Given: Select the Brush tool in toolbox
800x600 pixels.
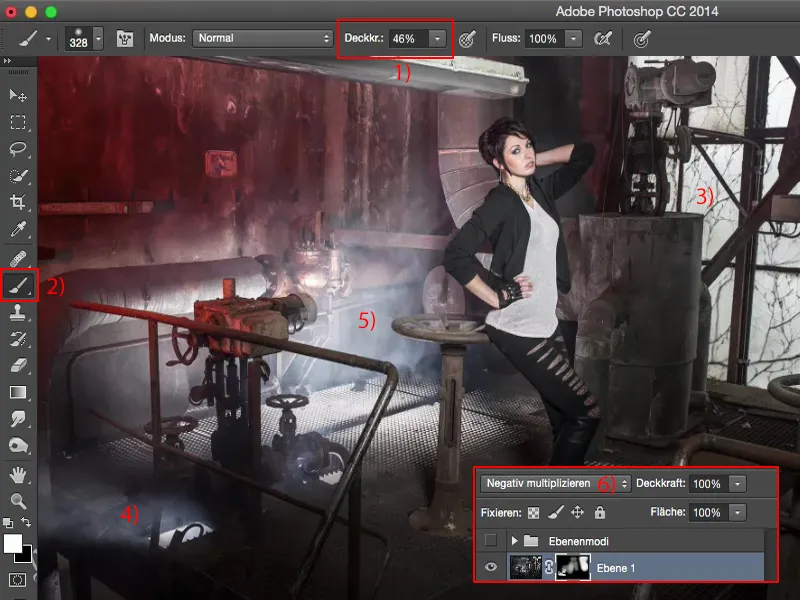Looking at the screenshot, I should click(19, 285).
